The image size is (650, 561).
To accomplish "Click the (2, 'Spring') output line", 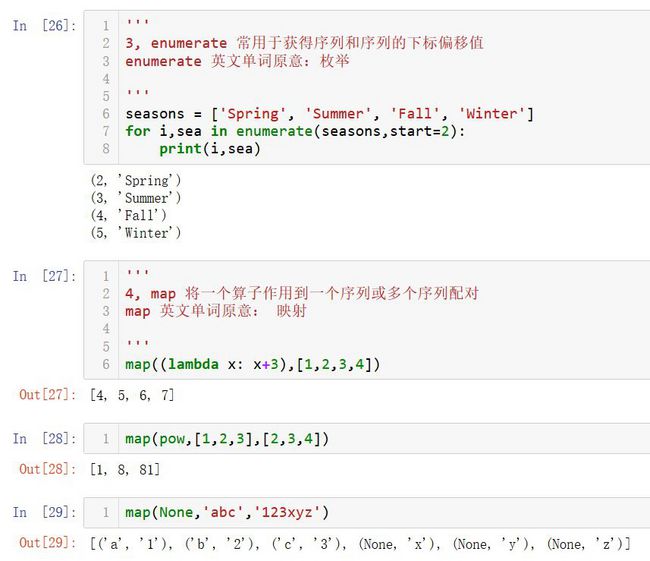I will click(136, 180).
